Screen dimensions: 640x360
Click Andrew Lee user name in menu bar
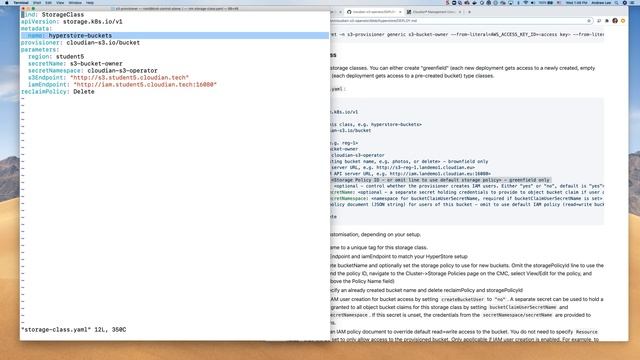[601, 2]
